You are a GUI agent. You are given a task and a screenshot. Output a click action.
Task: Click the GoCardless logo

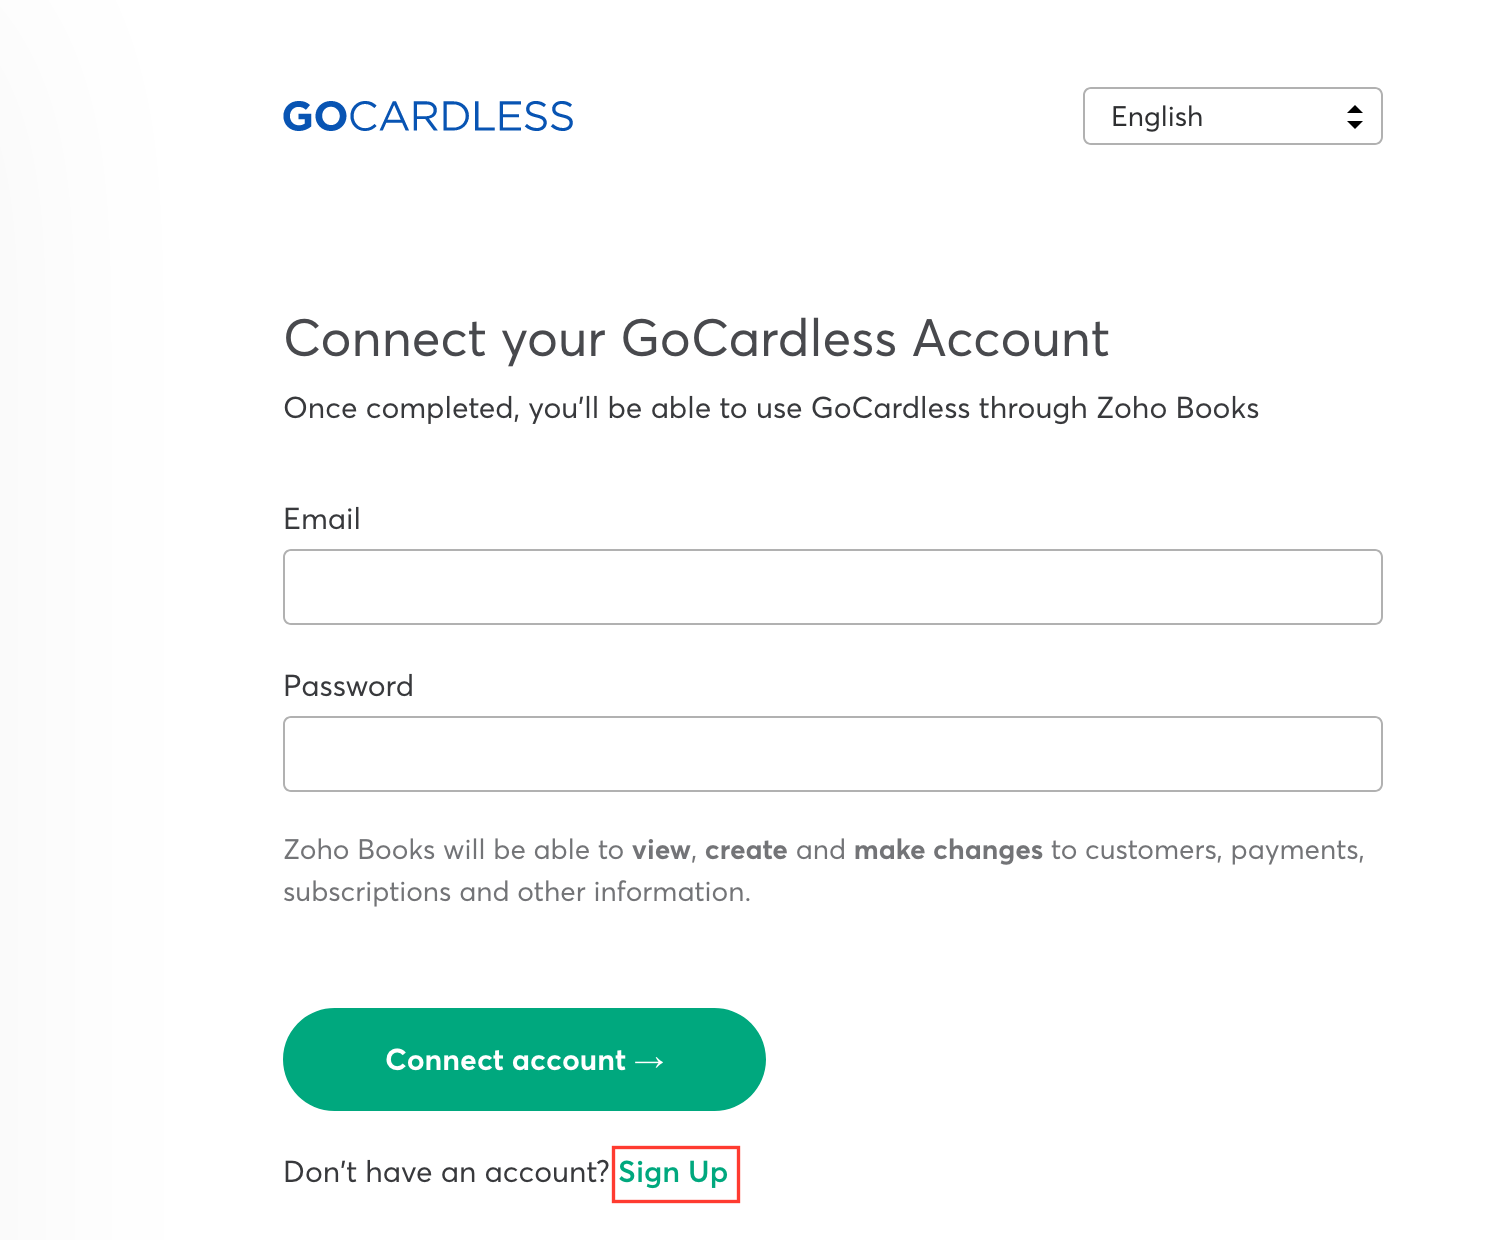click(428, 117)
